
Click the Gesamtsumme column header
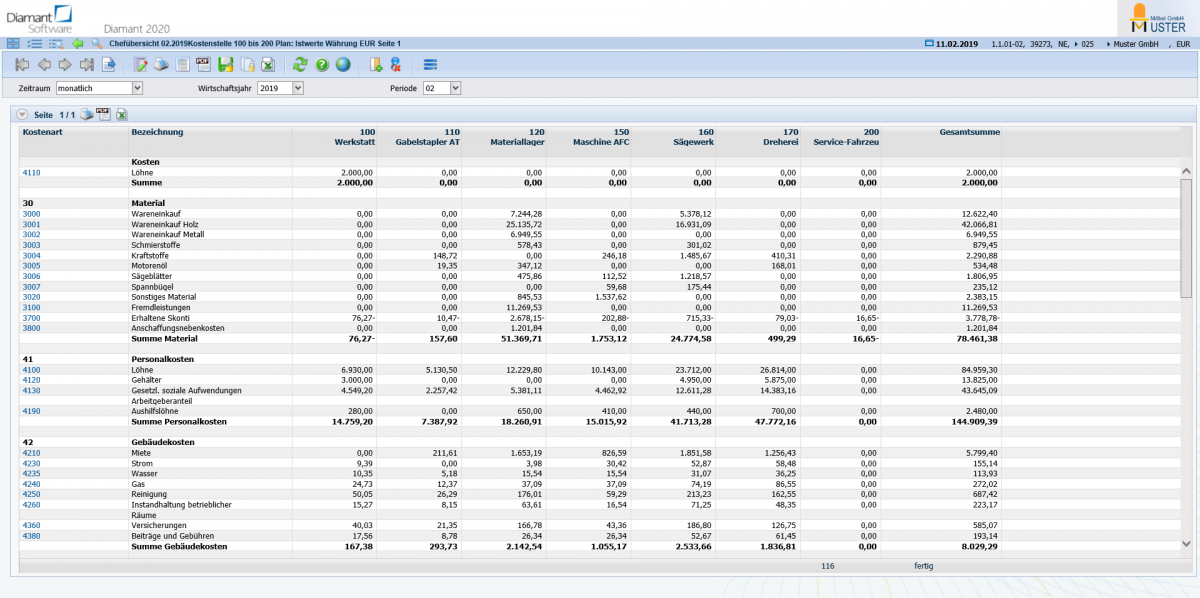tap(968, 132)
